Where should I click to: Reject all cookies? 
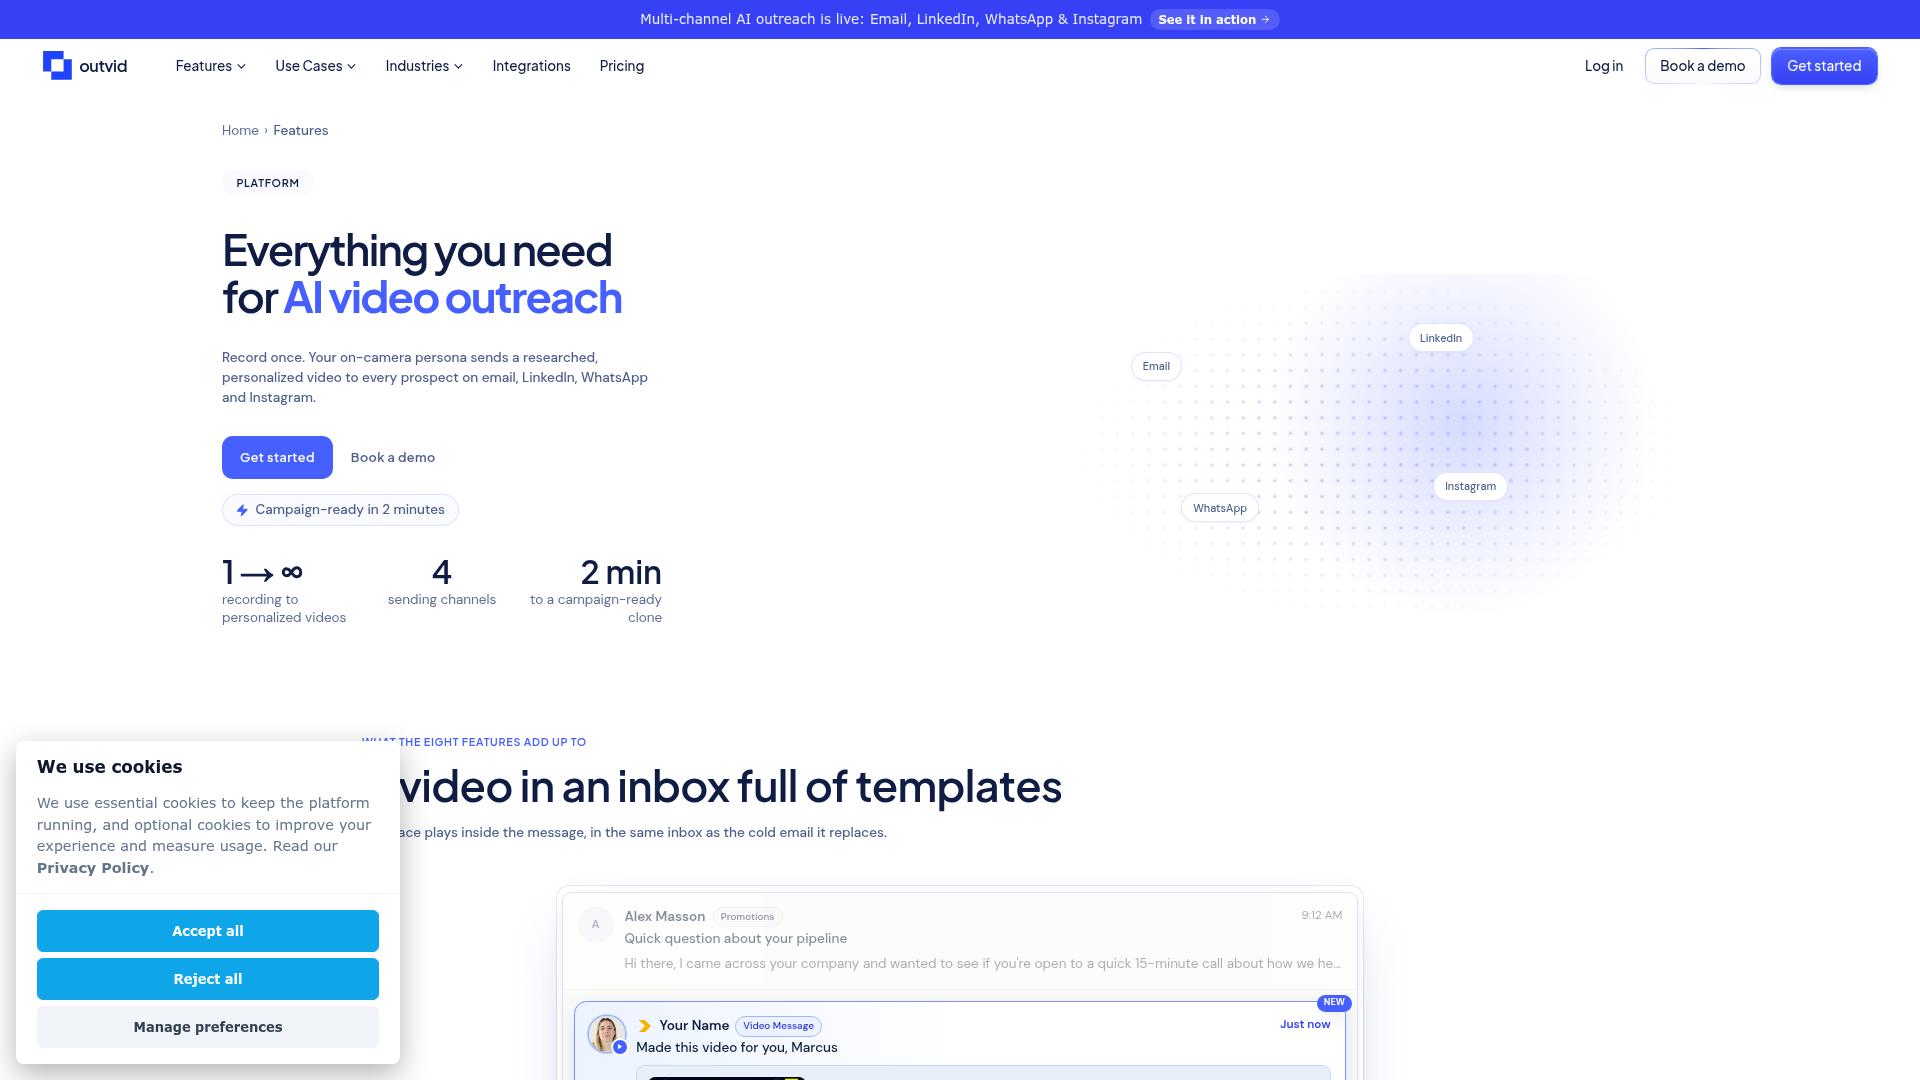[x=208, y=979]
